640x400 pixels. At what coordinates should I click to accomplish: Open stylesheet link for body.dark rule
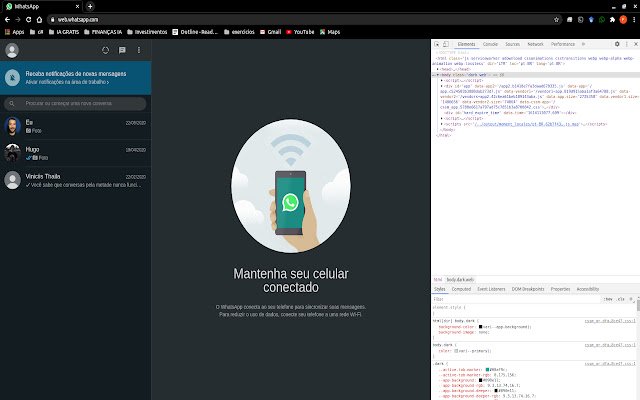(x=610, y=345)
